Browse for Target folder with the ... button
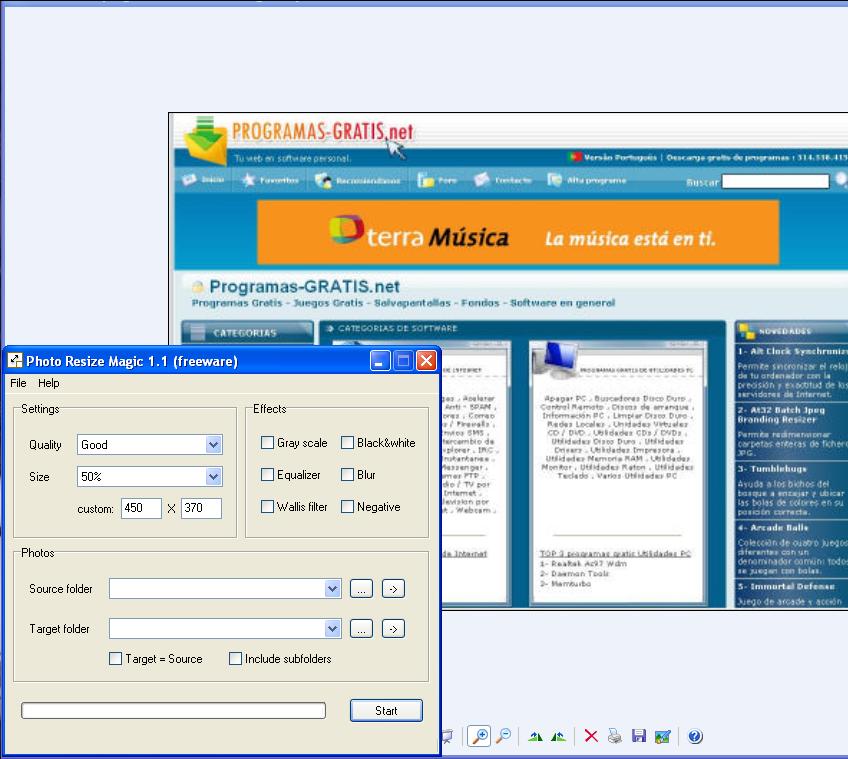 (x=361, y=629)
